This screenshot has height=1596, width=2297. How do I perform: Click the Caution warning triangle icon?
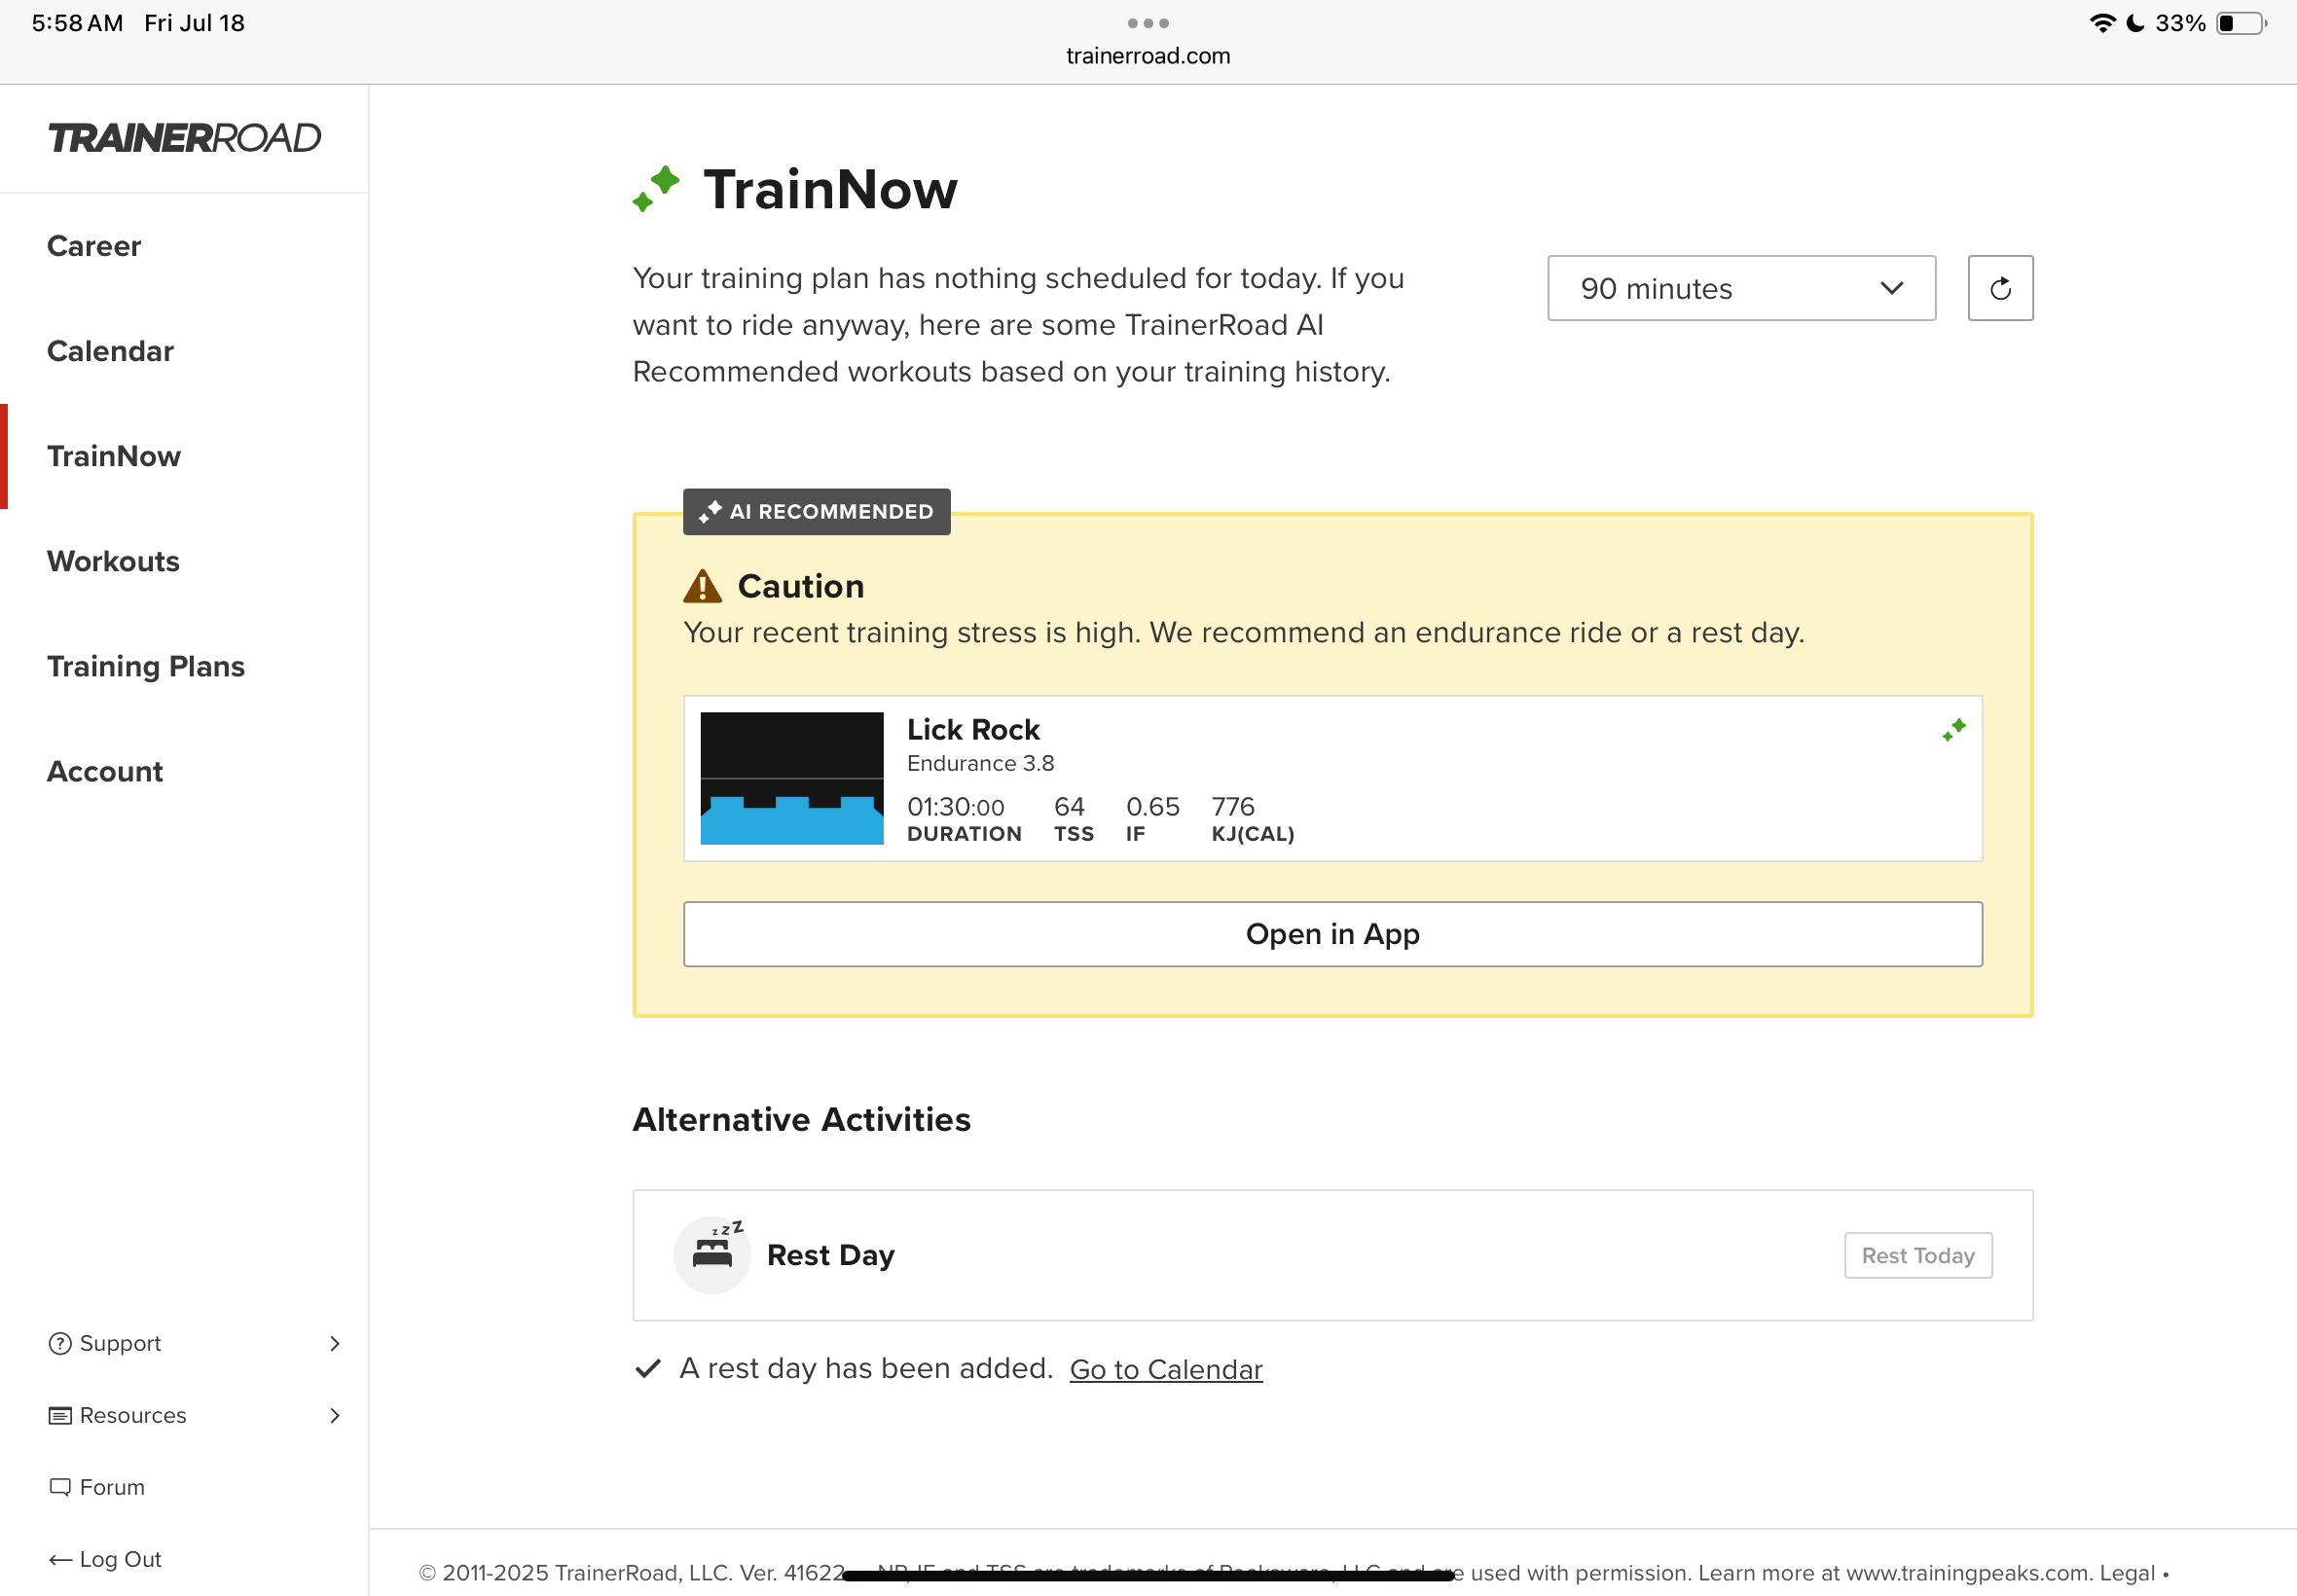click(x=702, y=586)
